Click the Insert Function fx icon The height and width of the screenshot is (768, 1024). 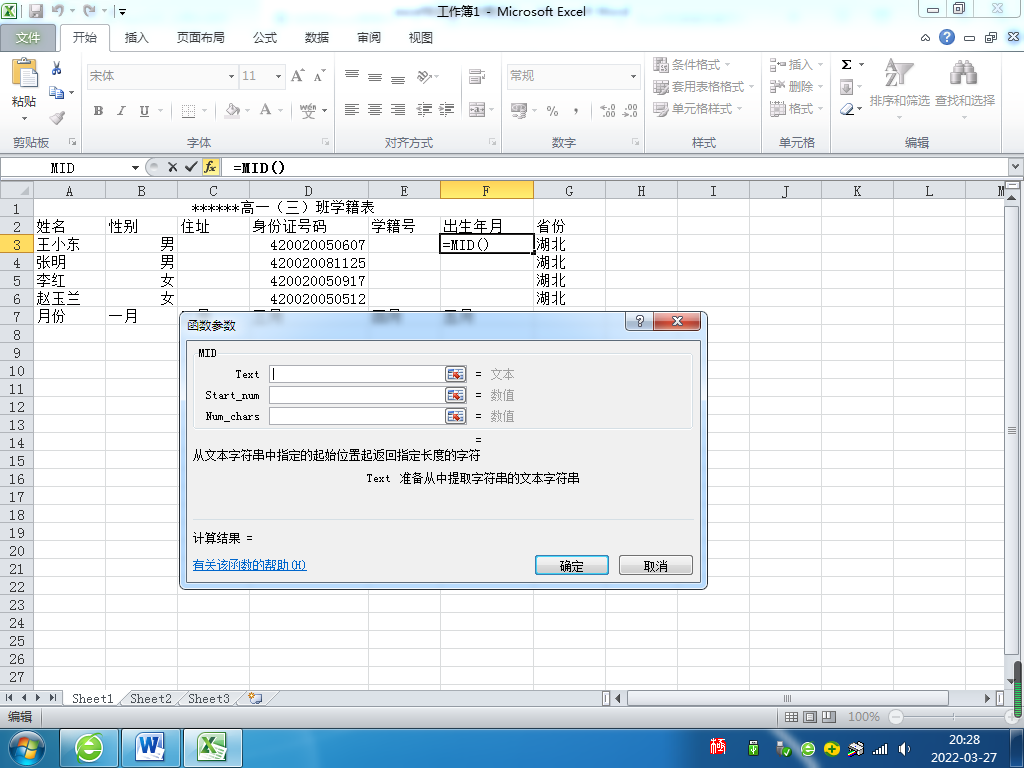pyautogui.click(x=210, y=167)
